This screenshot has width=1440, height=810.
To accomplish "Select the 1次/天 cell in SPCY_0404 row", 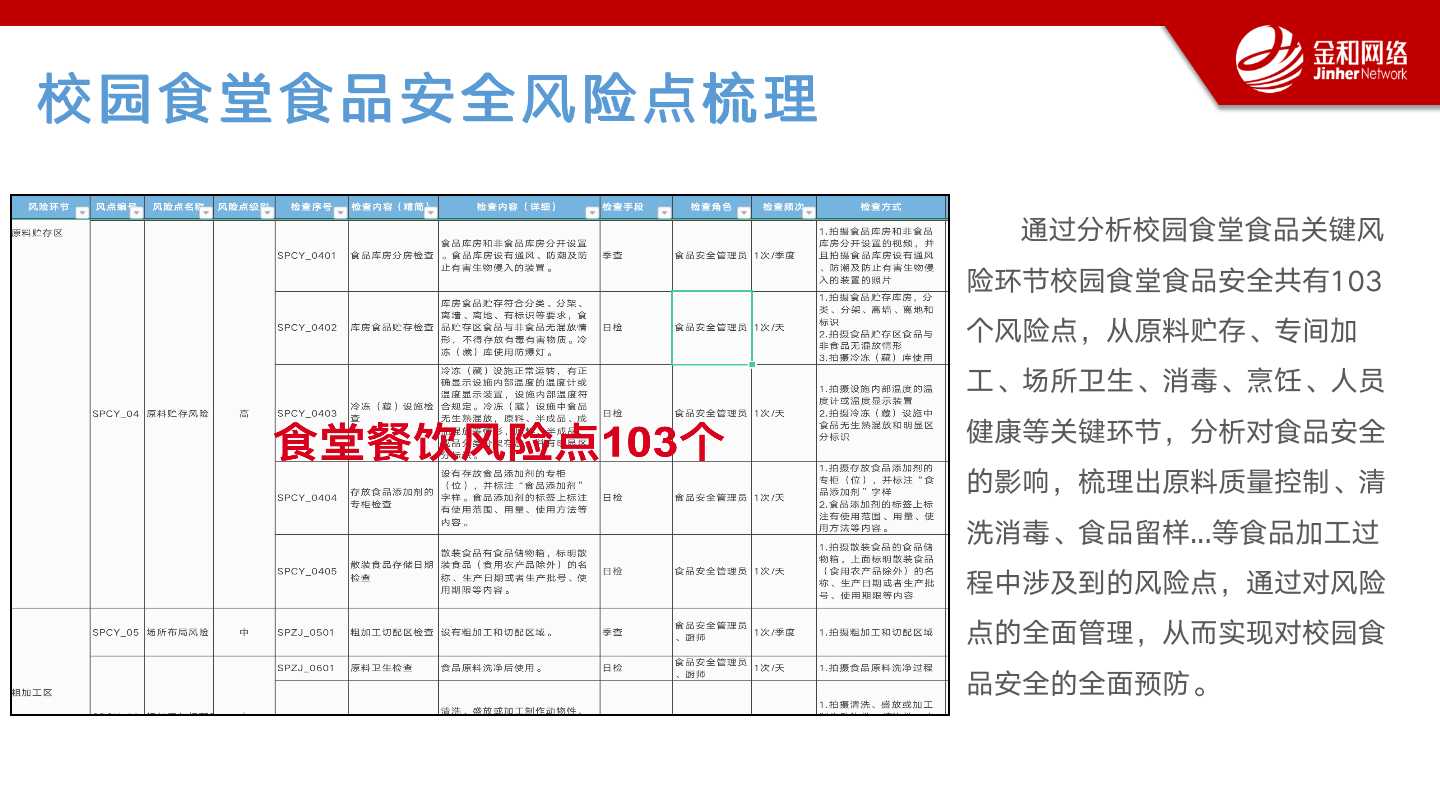I will [x=783, y=497].
